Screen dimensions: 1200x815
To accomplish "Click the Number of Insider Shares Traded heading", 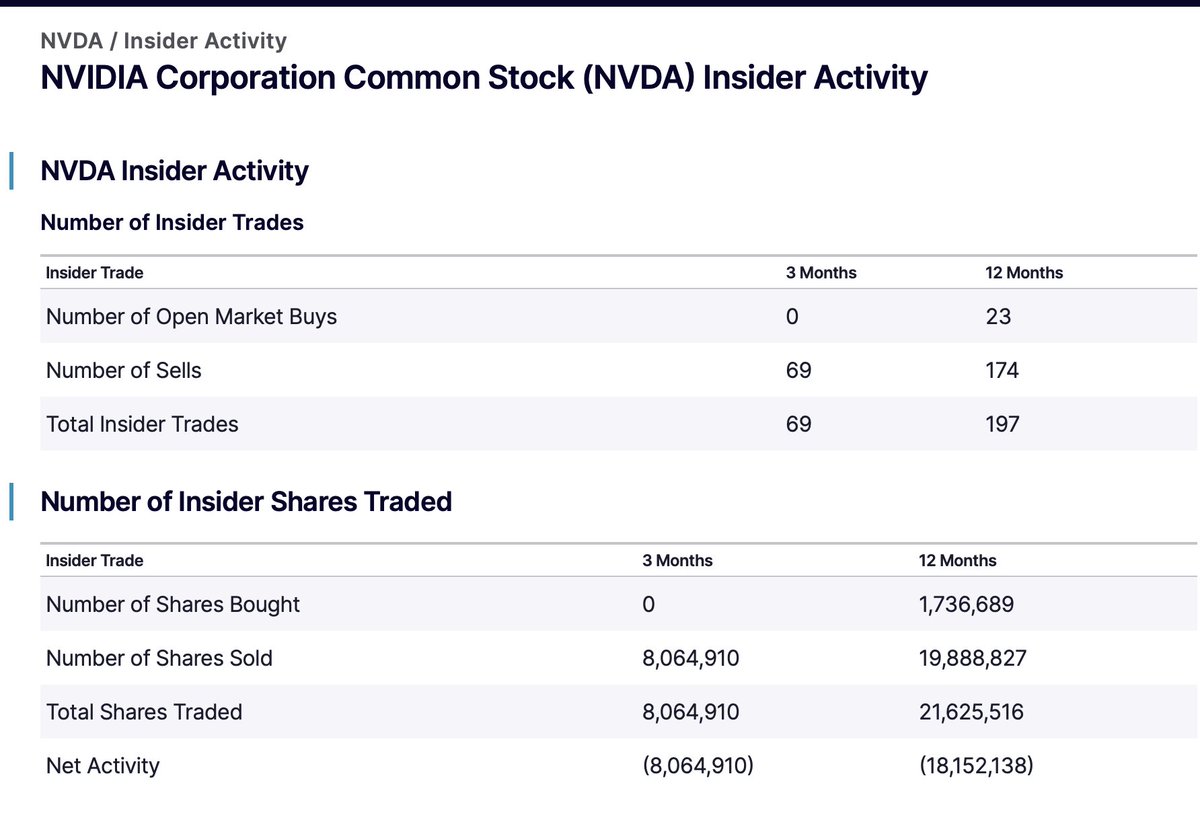I will pyautogui.click(x=246, y=501).
